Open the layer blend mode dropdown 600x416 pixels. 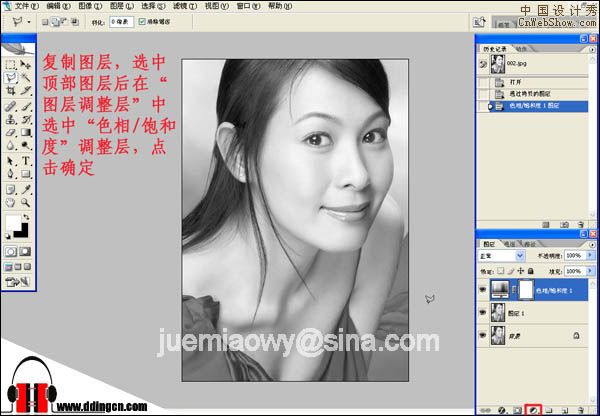coord(502,255)
